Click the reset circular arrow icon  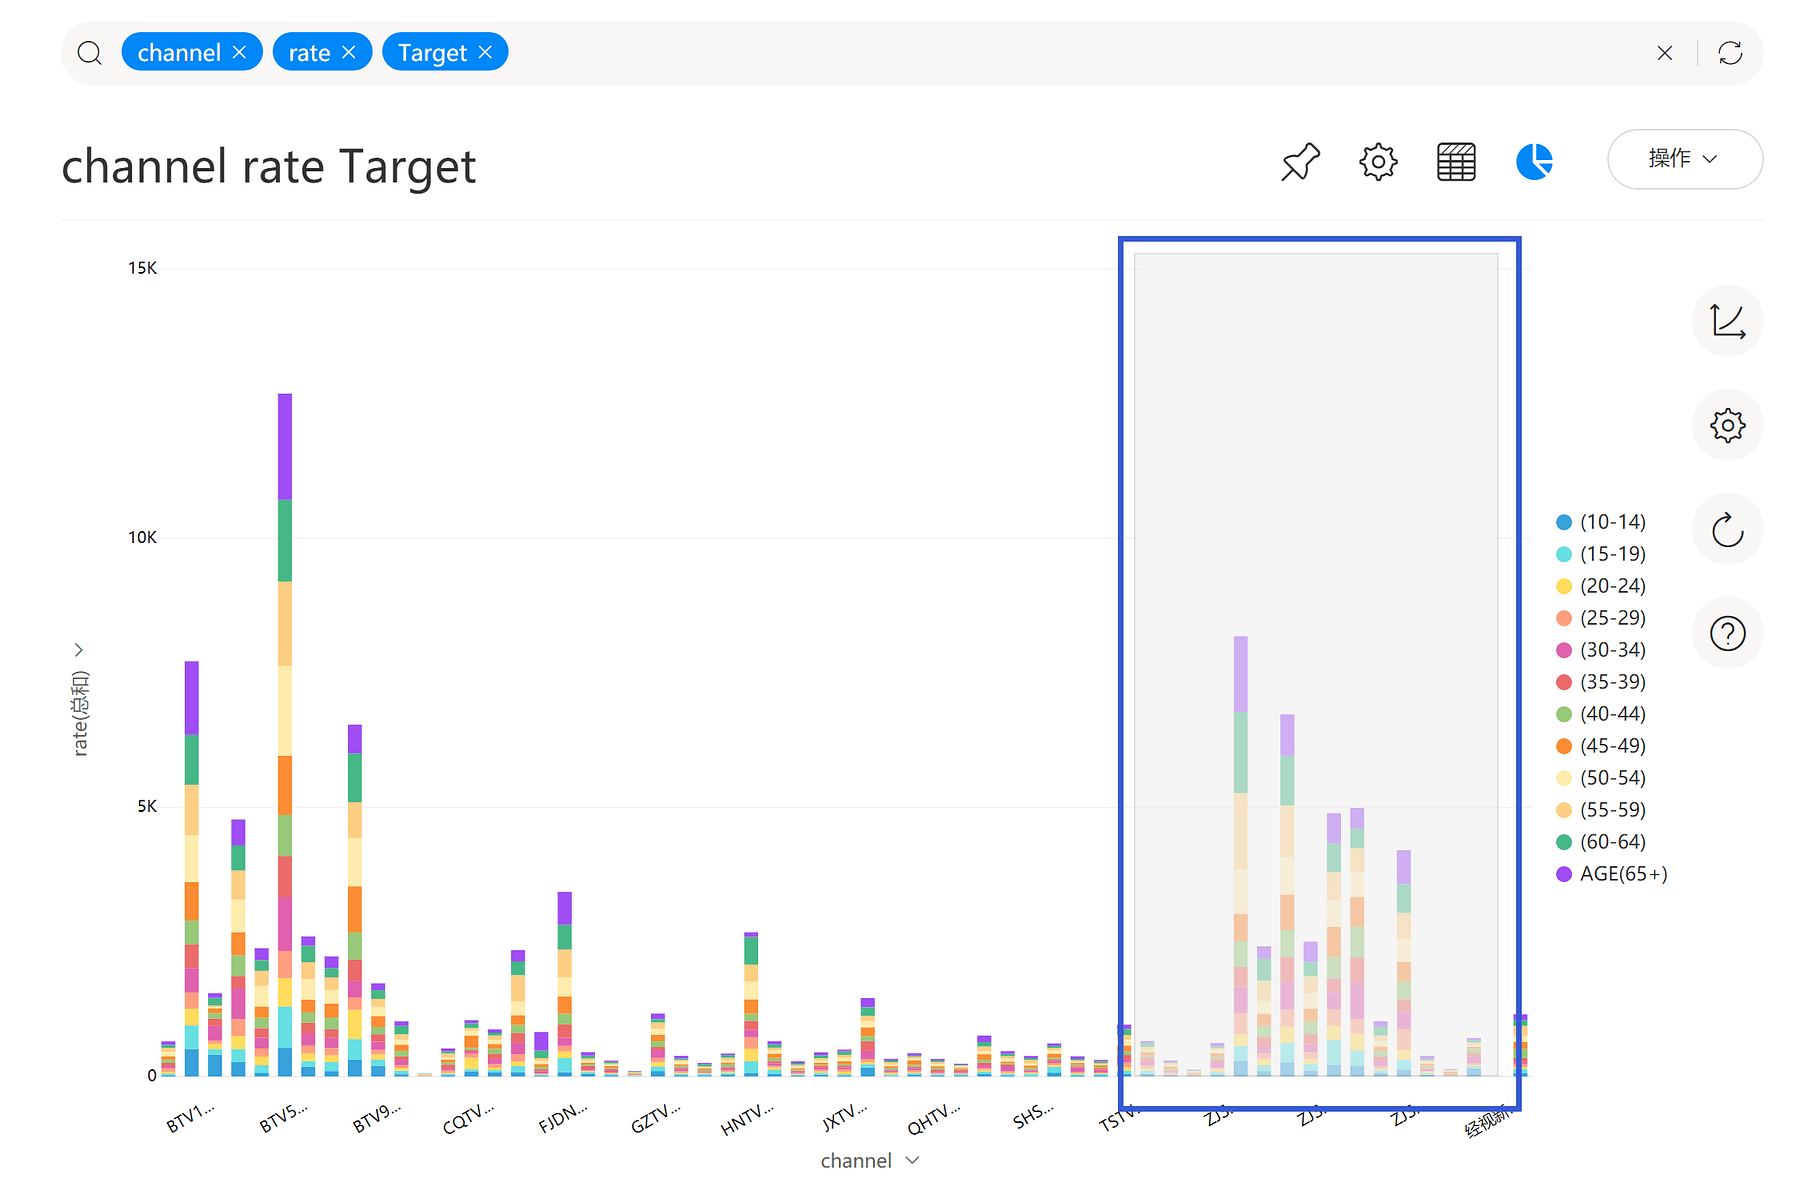1727,529
